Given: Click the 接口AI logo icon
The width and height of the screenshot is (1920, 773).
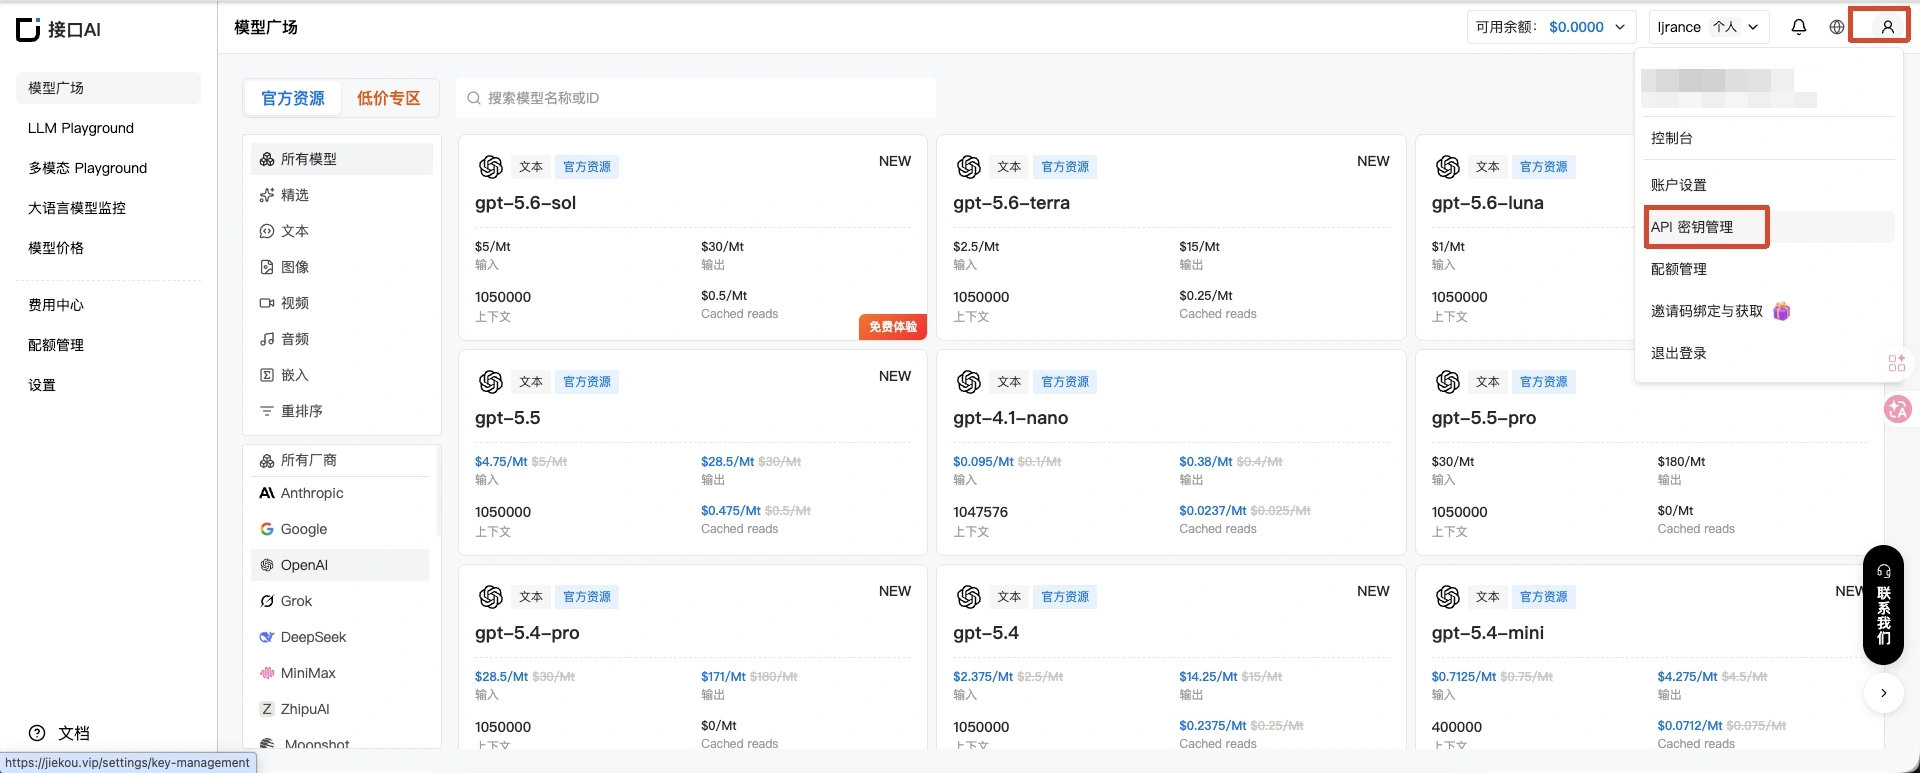Looking at the screenshot, I should coord(29,29).
